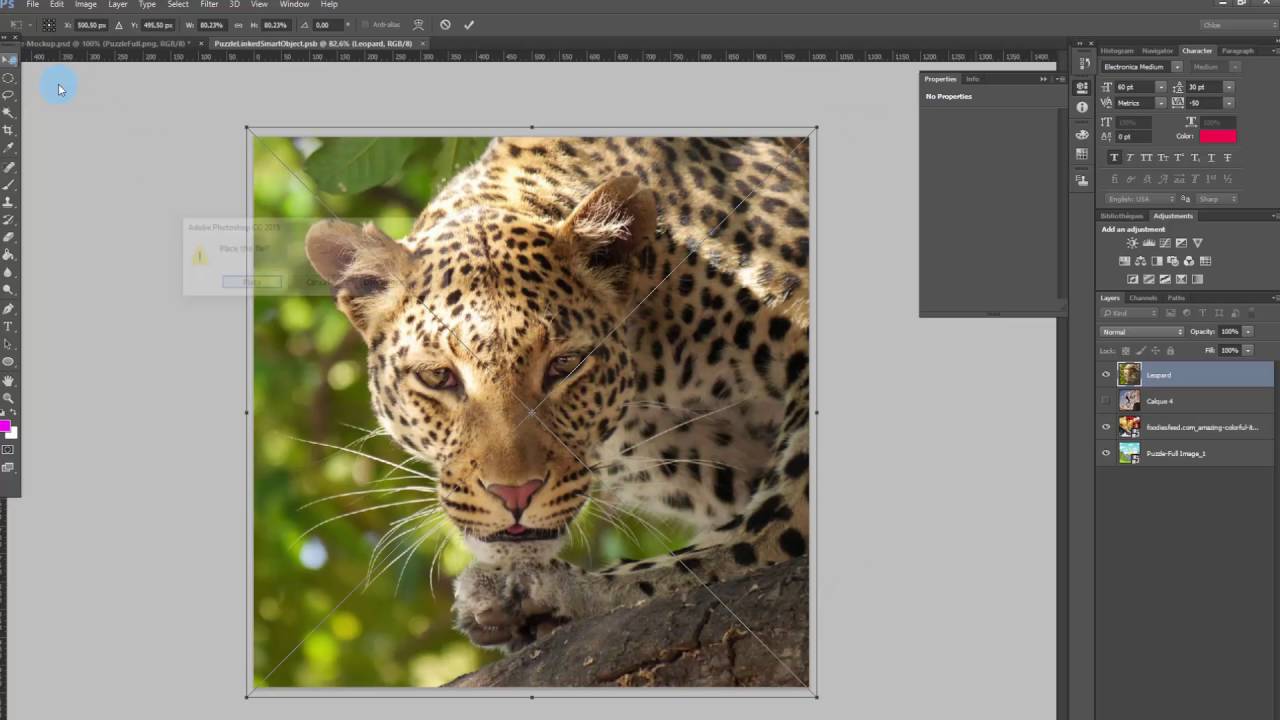The image size is (1280, 720).
Task: Select the Eyedropper tool
Action: (8, 148)
